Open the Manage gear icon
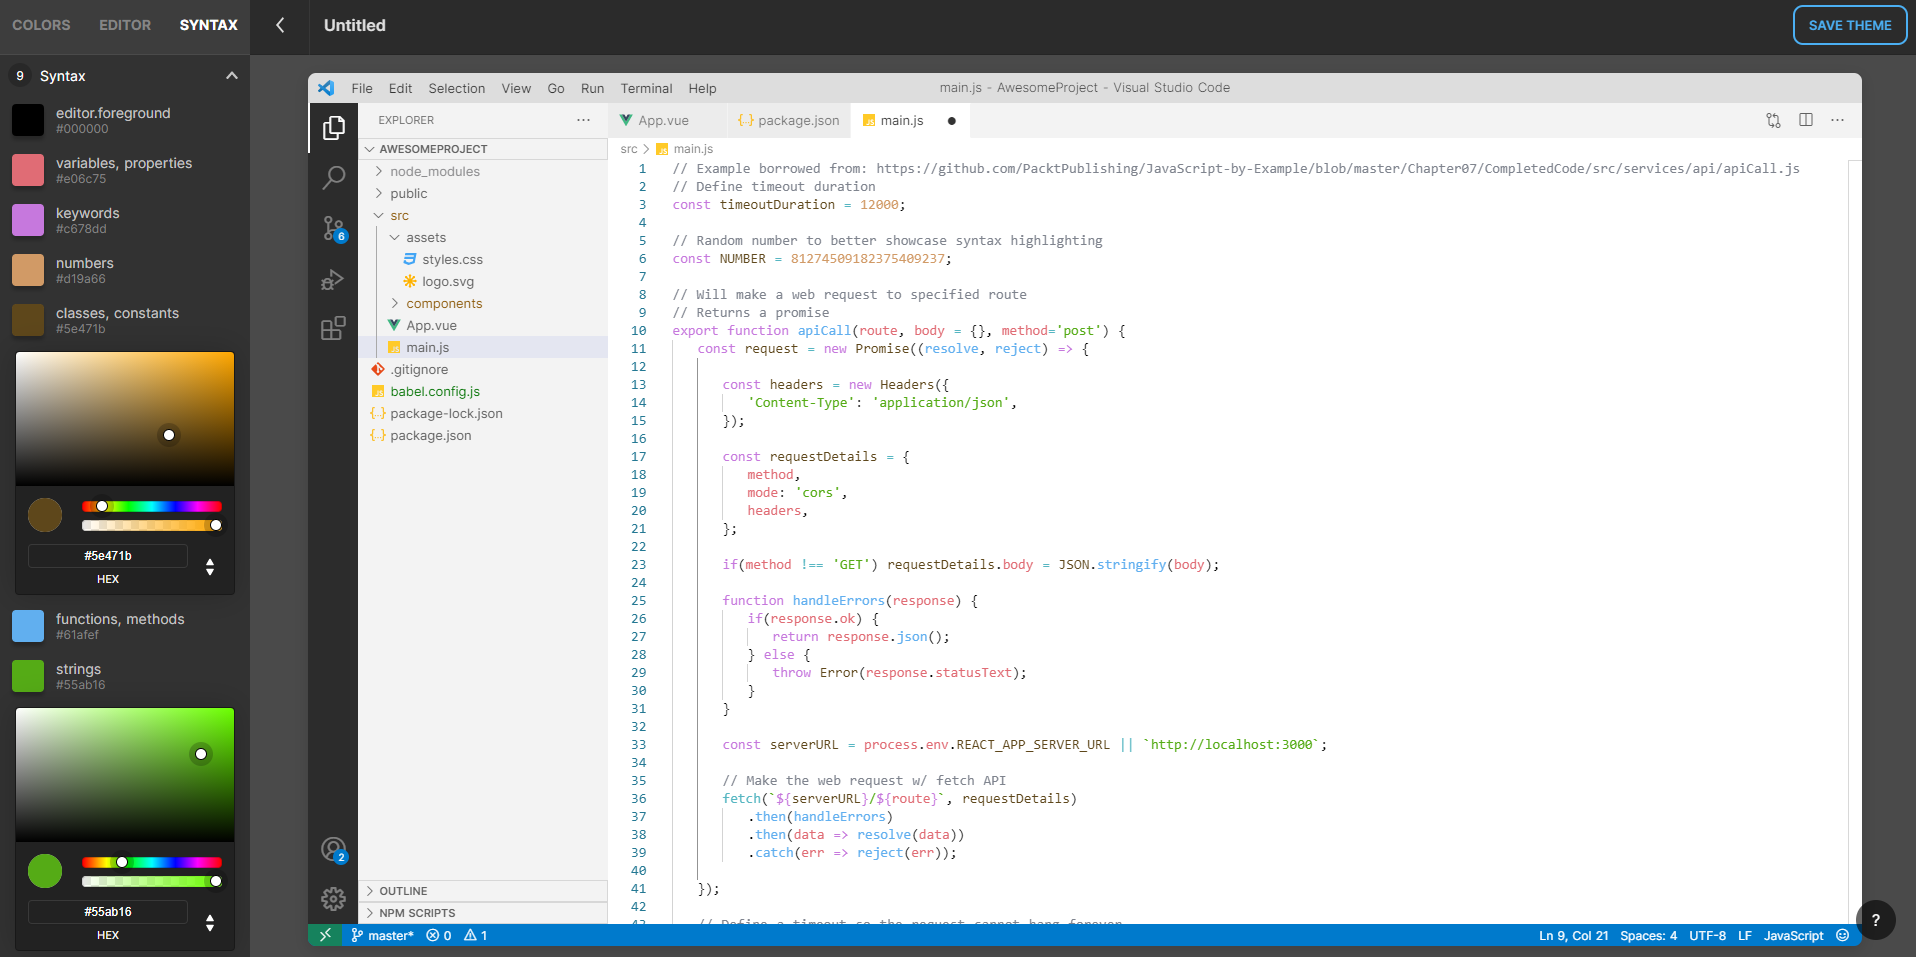1916x957 pixels. (334, 899)
